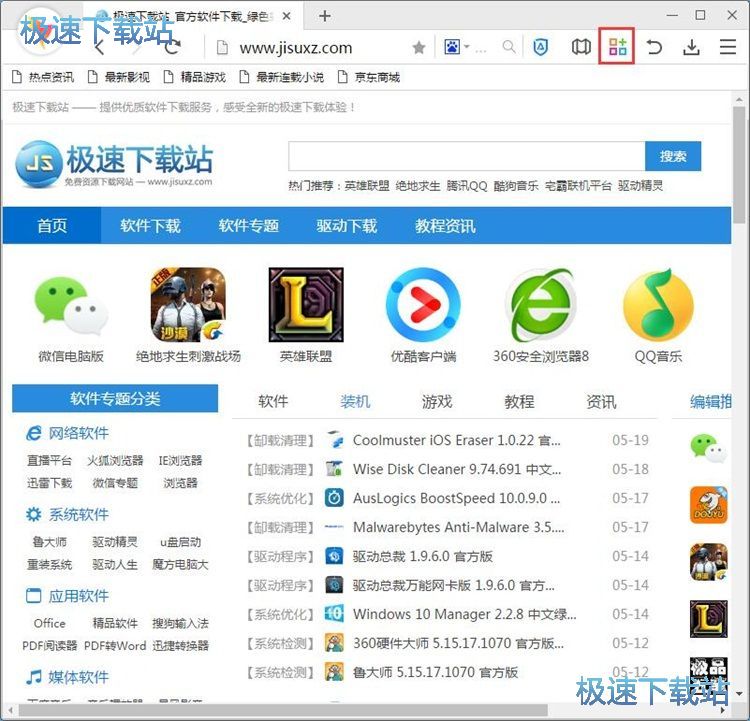Open 精品游戏 bookmark

[195, 77]
